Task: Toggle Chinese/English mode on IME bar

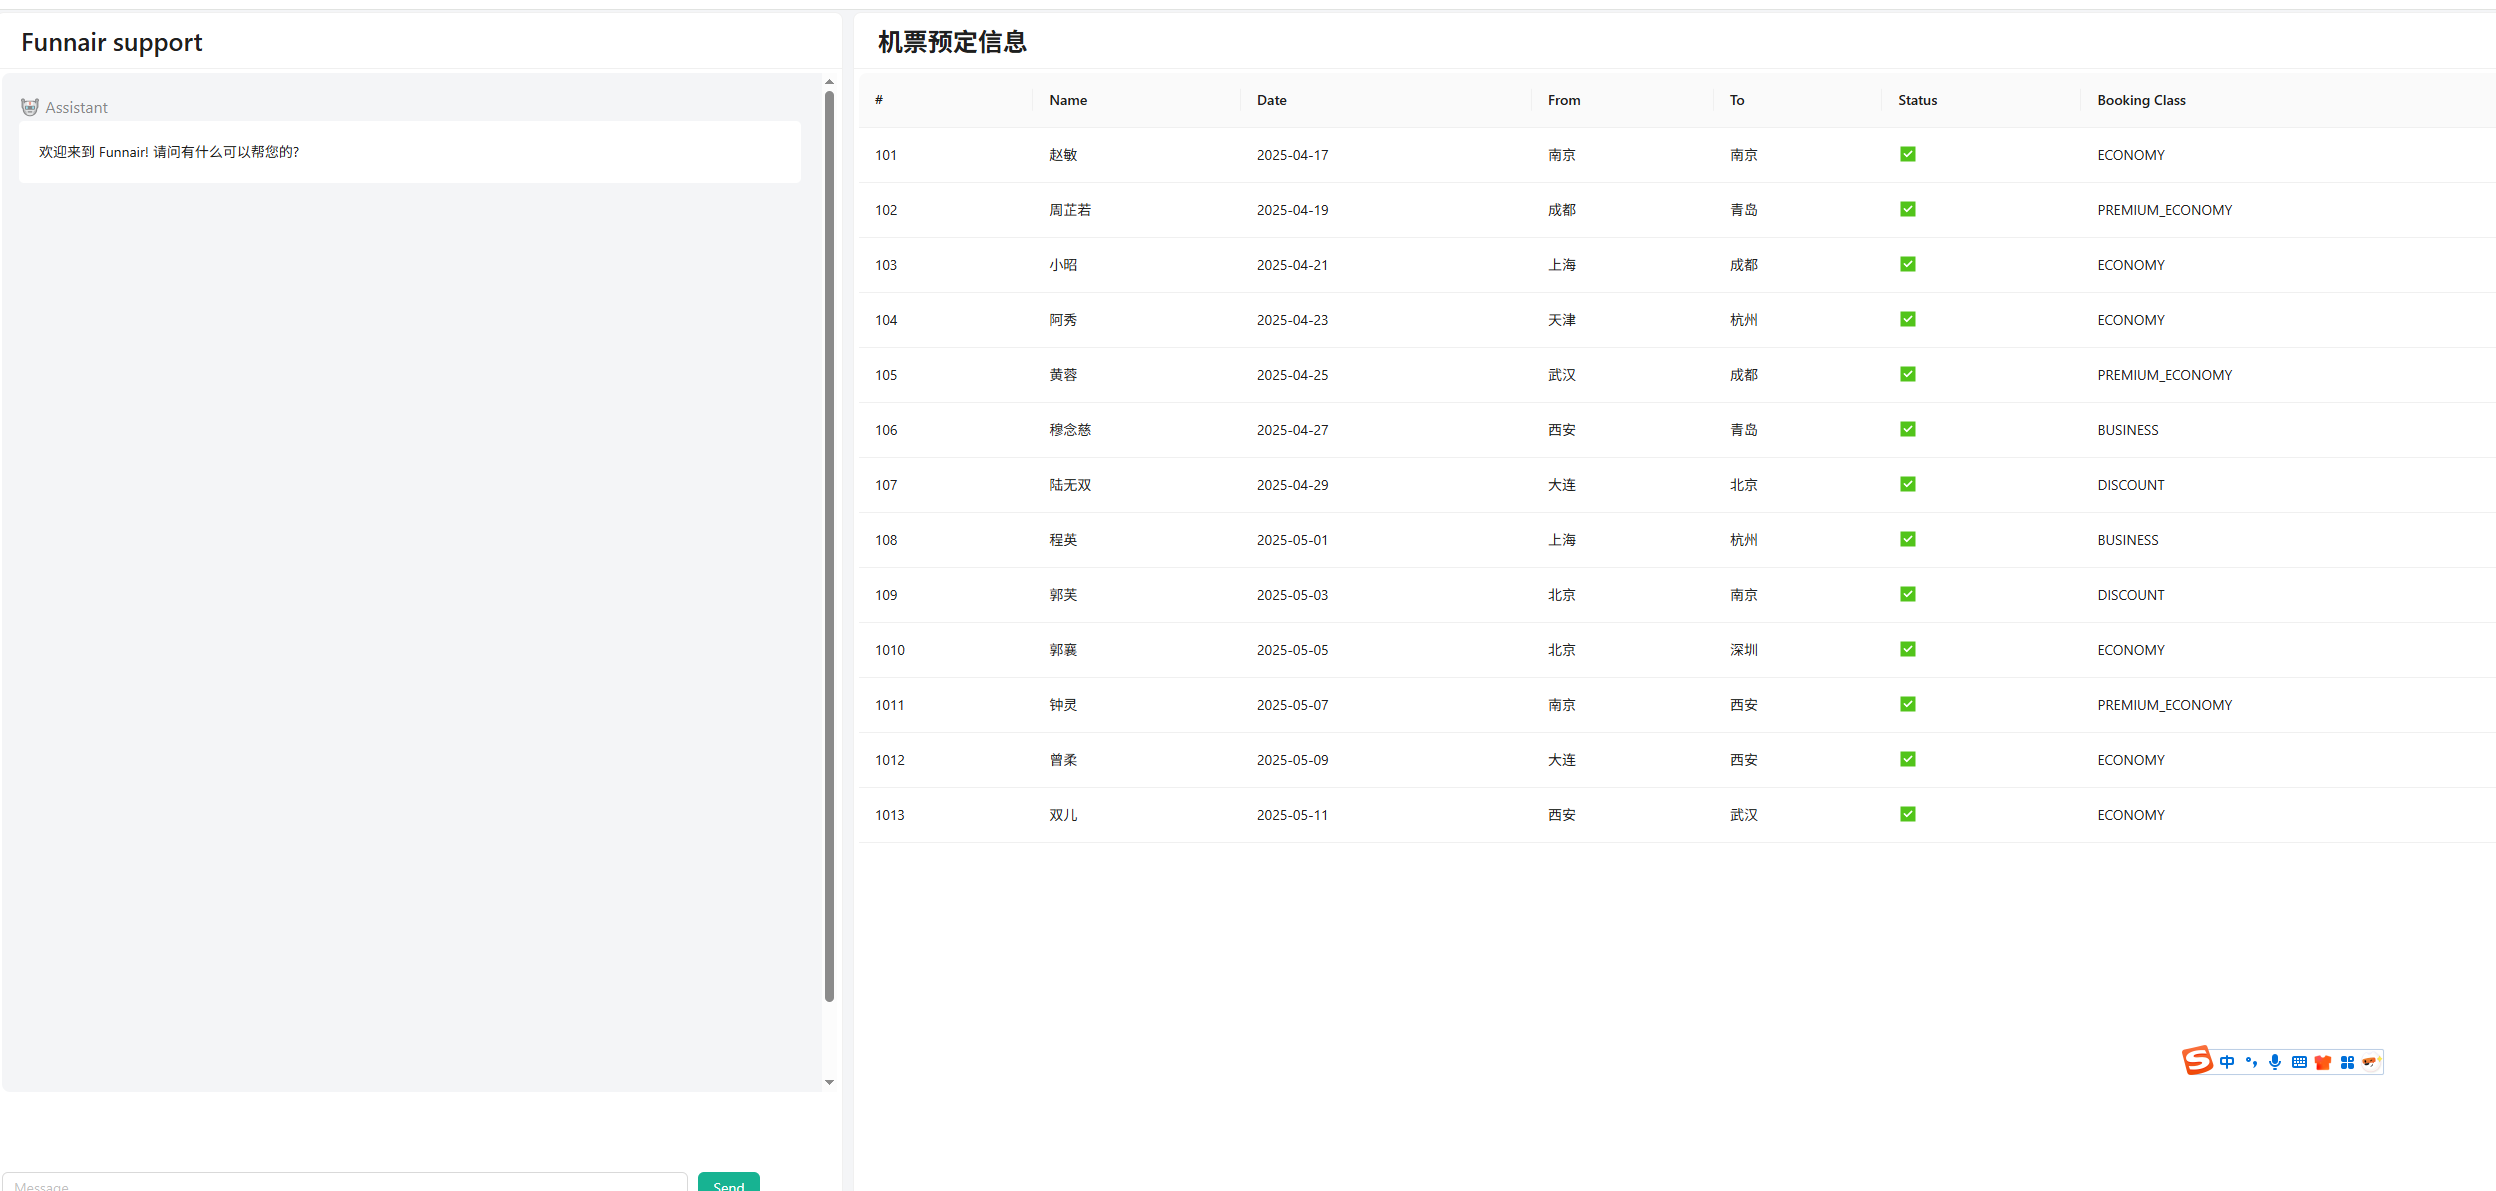Action: [2226, 1062]
